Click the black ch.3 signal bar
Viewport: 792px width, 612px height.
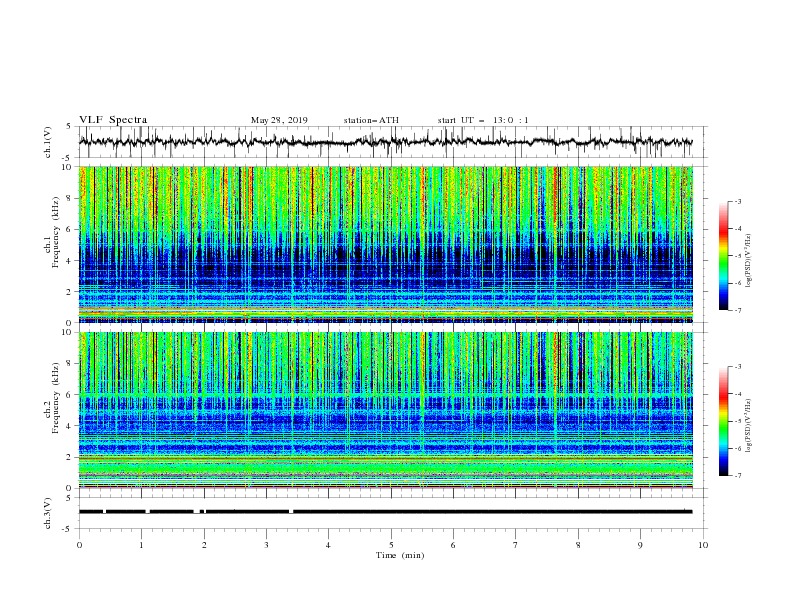385,512
